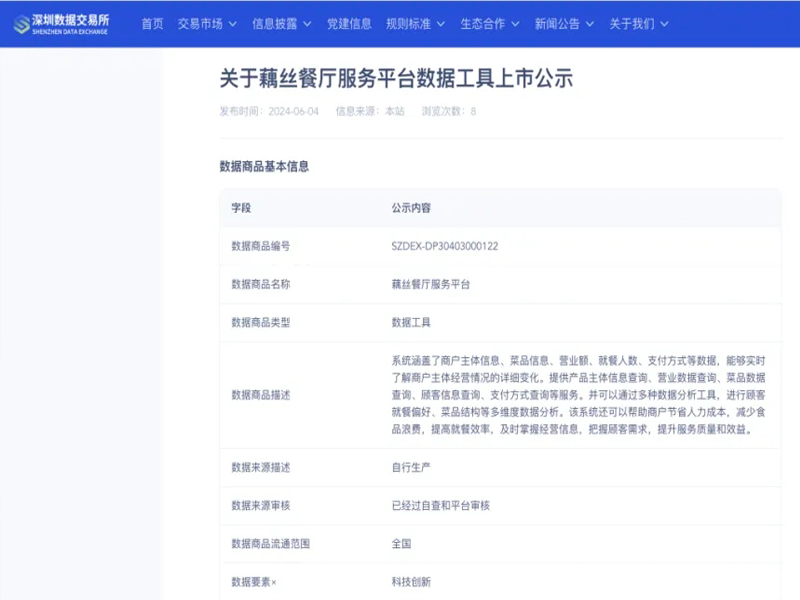Click the article title 关于藕丝餐厅服务平台数据工具上市公示
The image size is (800, 600).
click(x=396, y=79)
